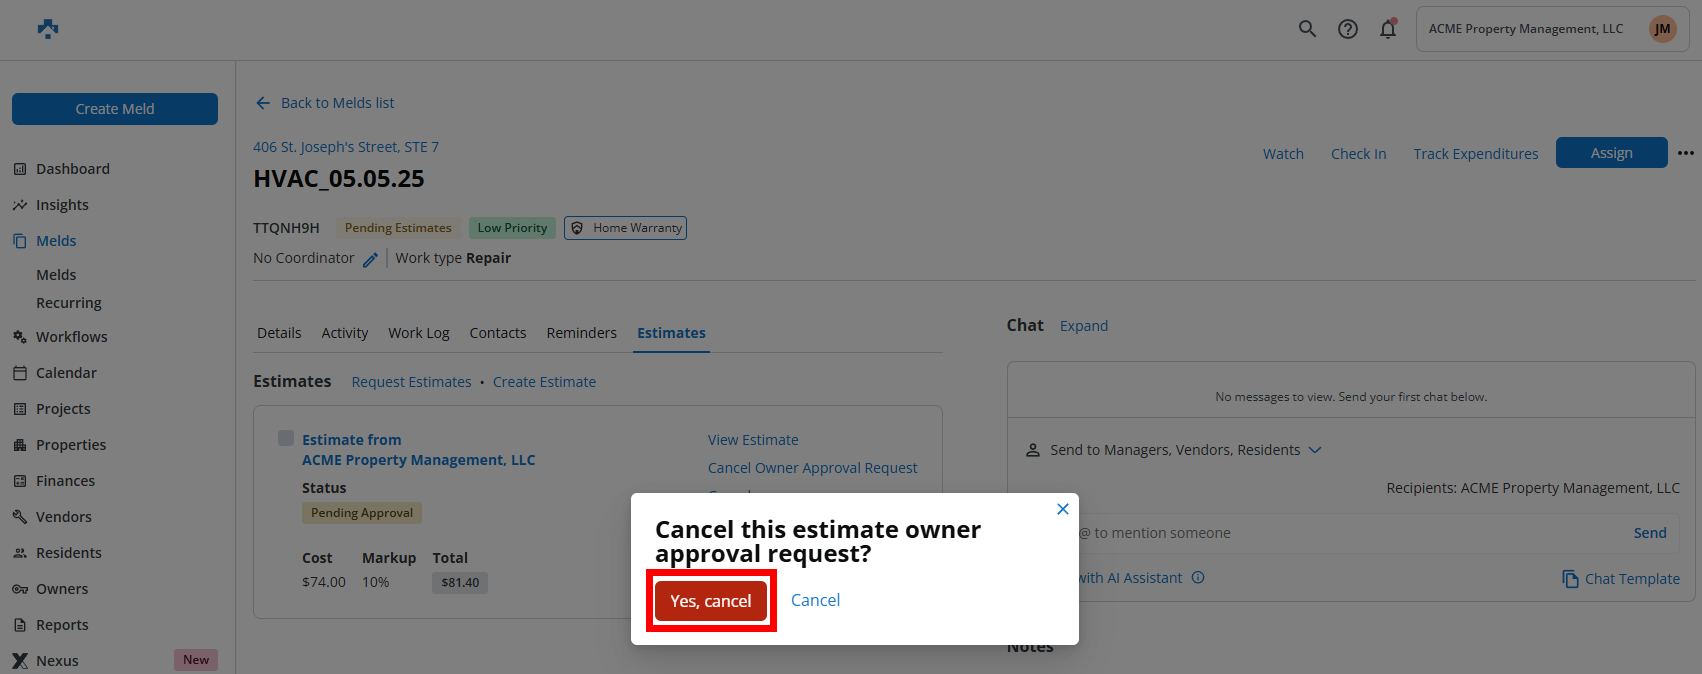
Task: Expand the Send to recipients dropdown
Action: (1315, 450)
